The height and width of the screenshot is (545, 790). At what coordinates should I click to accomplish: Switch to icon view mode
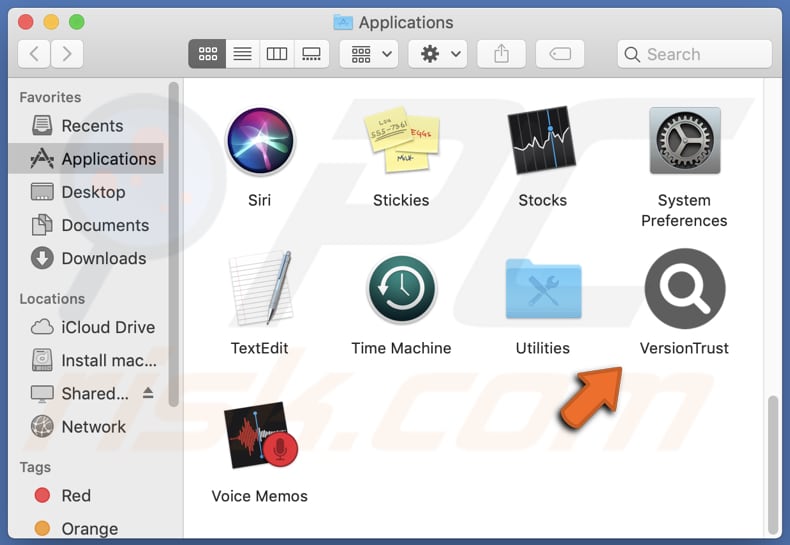(x=207, y=54)
